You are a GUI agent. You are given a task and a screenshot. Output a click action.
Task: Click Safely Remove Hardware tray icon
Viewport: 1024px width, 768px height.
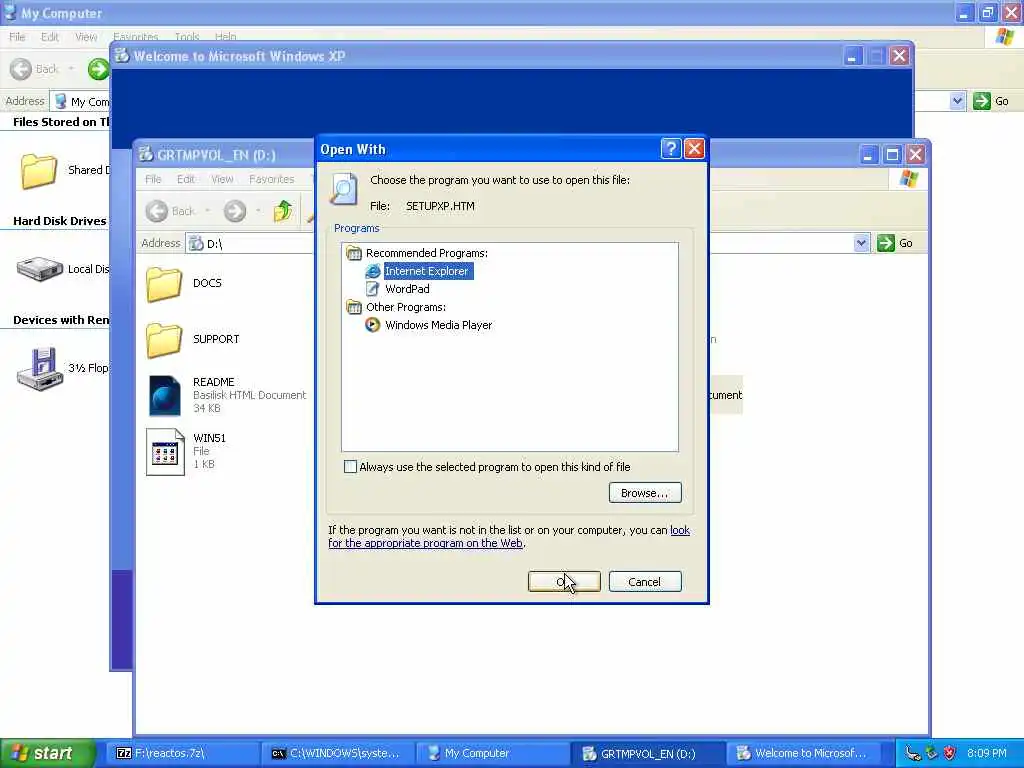[x=931, y=753]
